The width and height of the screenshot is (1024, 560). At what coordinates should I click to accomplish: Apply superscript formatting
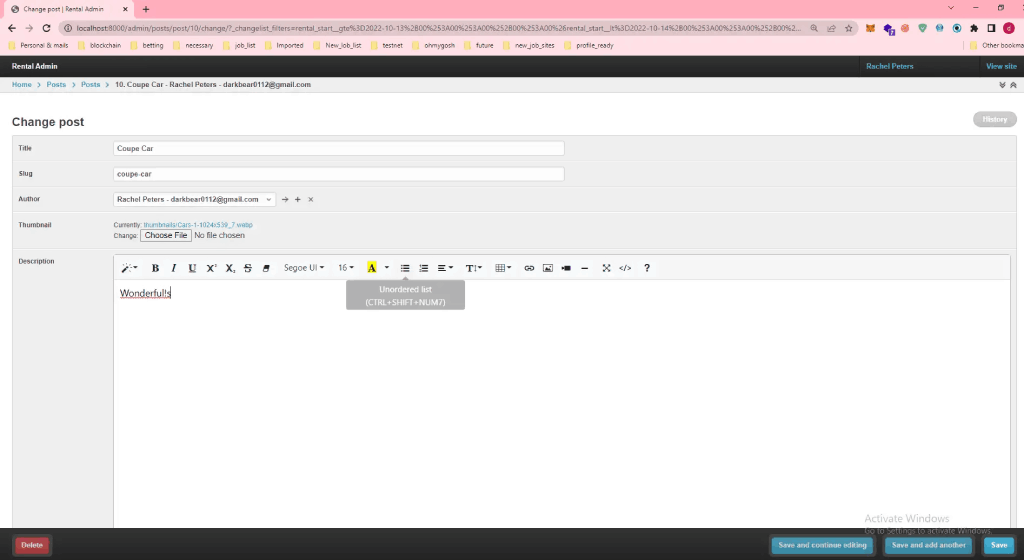point(211,268)
